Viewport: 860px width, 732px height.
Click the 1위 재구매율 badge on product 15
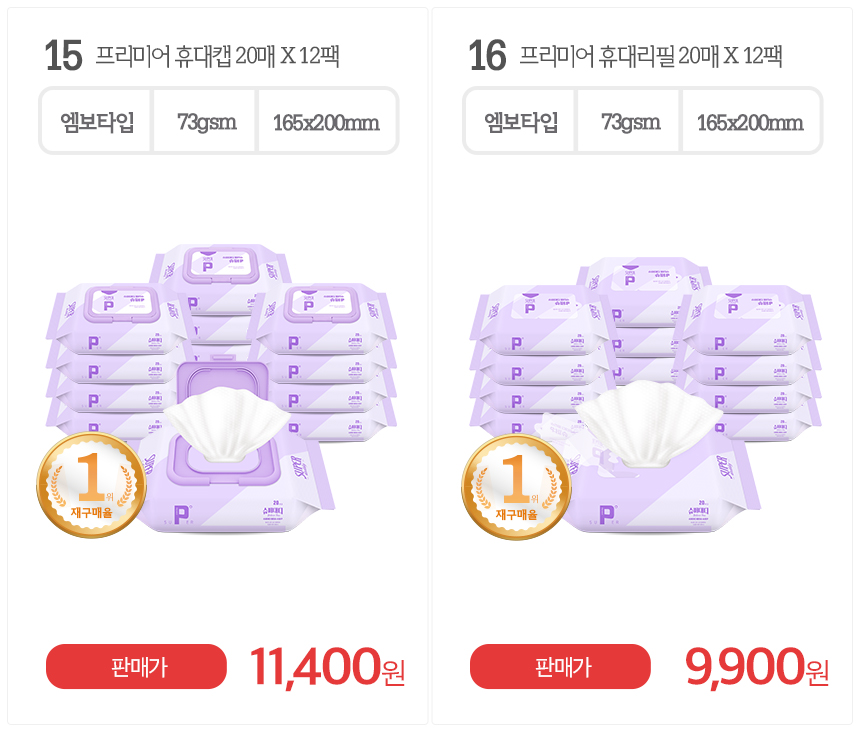91,485
